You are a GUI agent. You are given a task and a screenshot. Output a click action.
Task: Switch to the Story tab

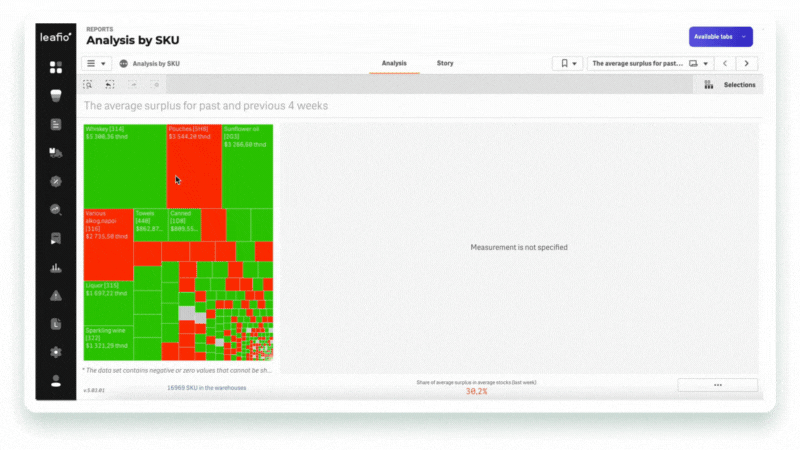[x=445, y=63]
